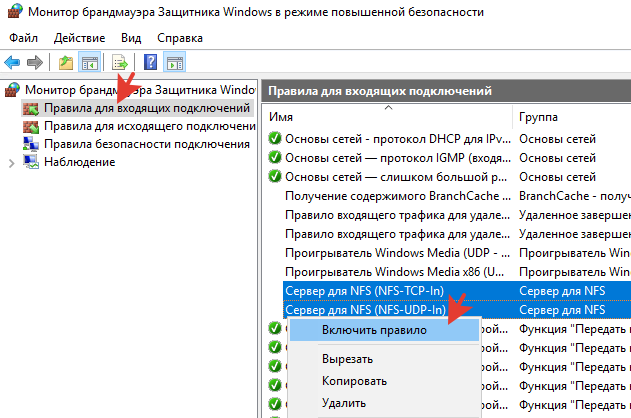Click the Up one level folder icon
The image size is (631, 418).
tap(66, 63)
